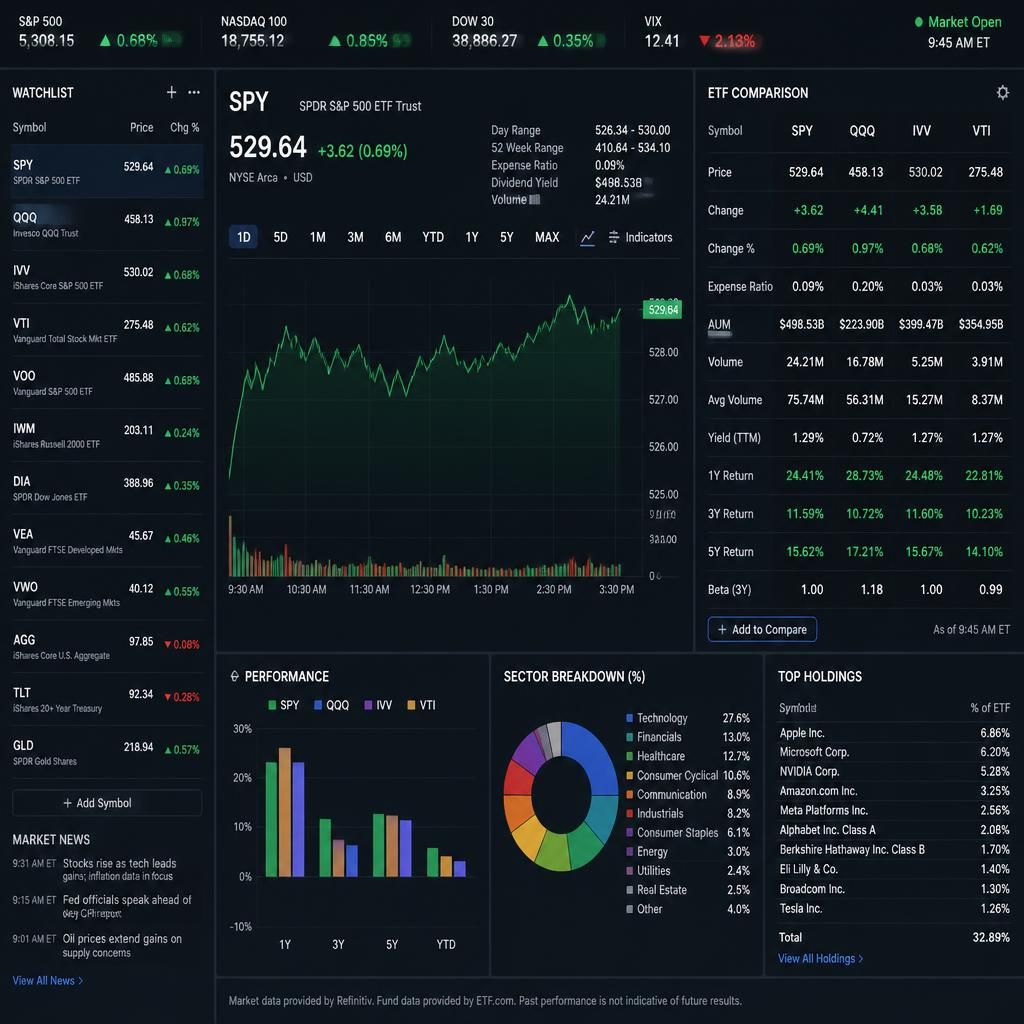Toggle IVV series in performance legend
The image size is (1024, 1024).
378,705
